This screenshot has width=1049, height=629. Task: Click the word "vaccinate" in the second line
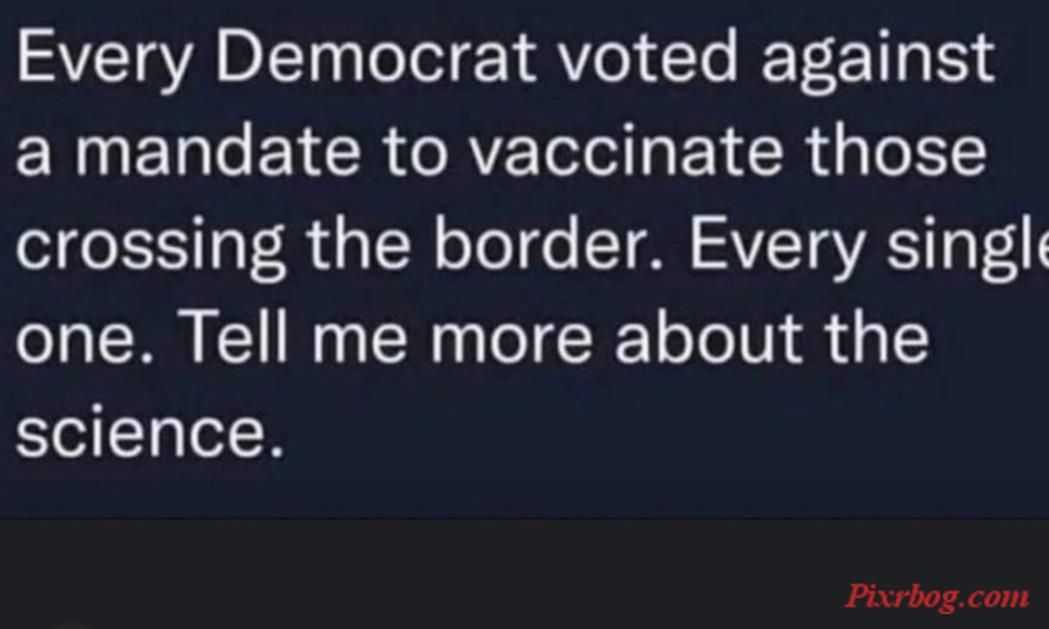(x=626, y=151)
